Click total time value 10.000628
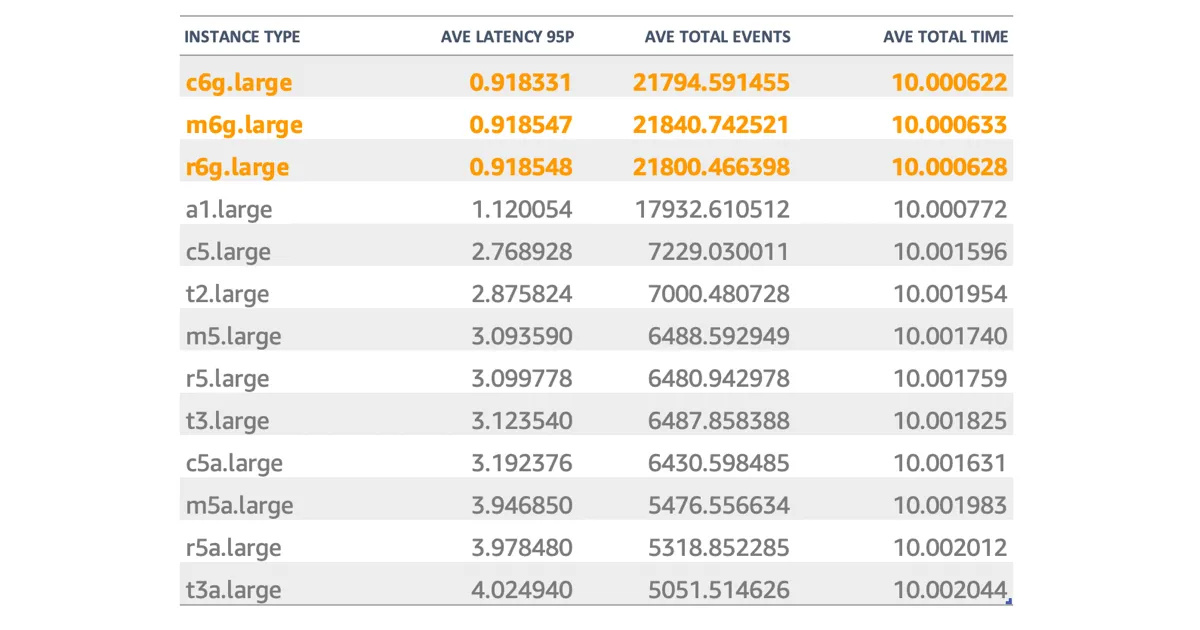 point(950,166)
